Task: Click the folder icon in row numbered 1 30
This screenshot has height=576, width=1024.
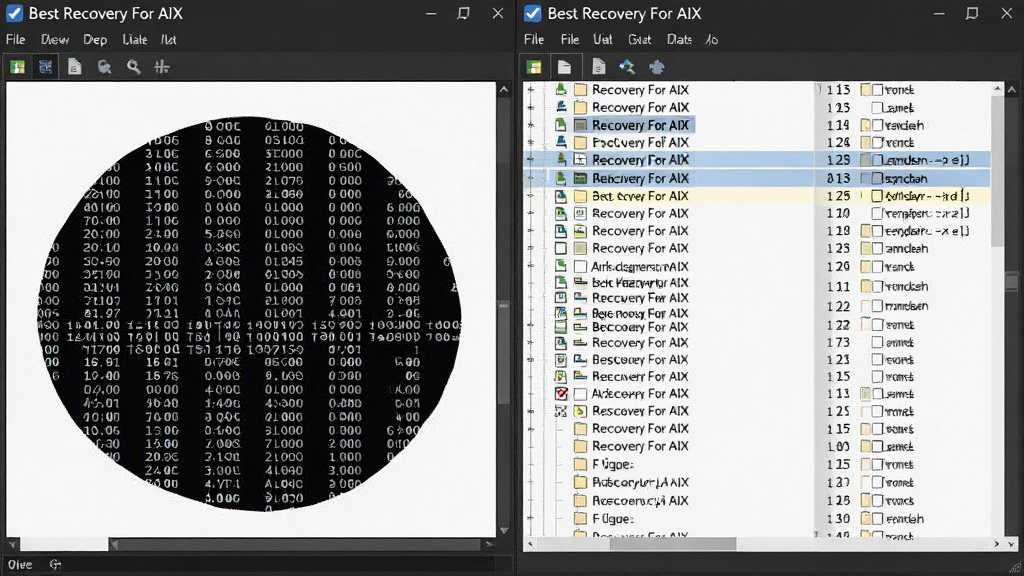Action: (866, 519)
